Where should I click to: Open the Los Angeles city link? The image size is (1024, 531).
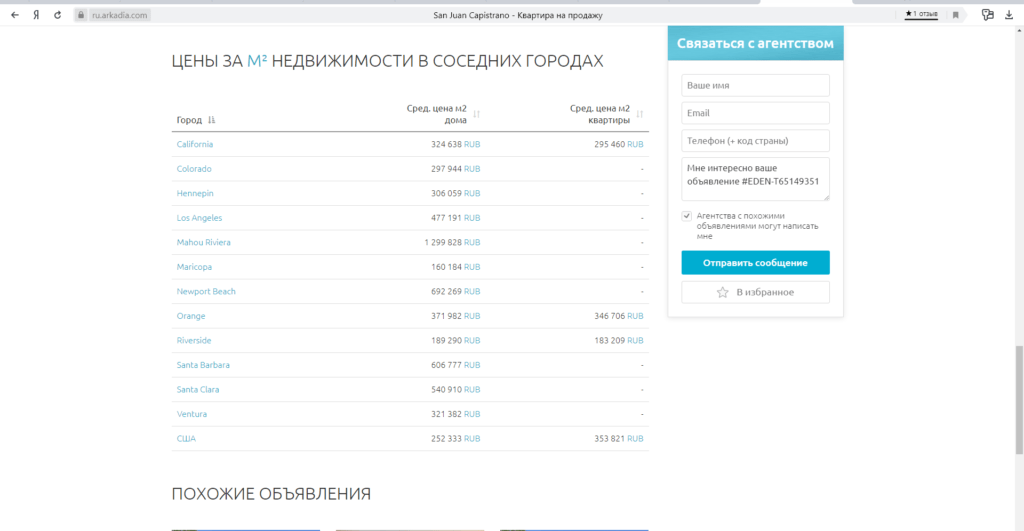pos(199,218)
